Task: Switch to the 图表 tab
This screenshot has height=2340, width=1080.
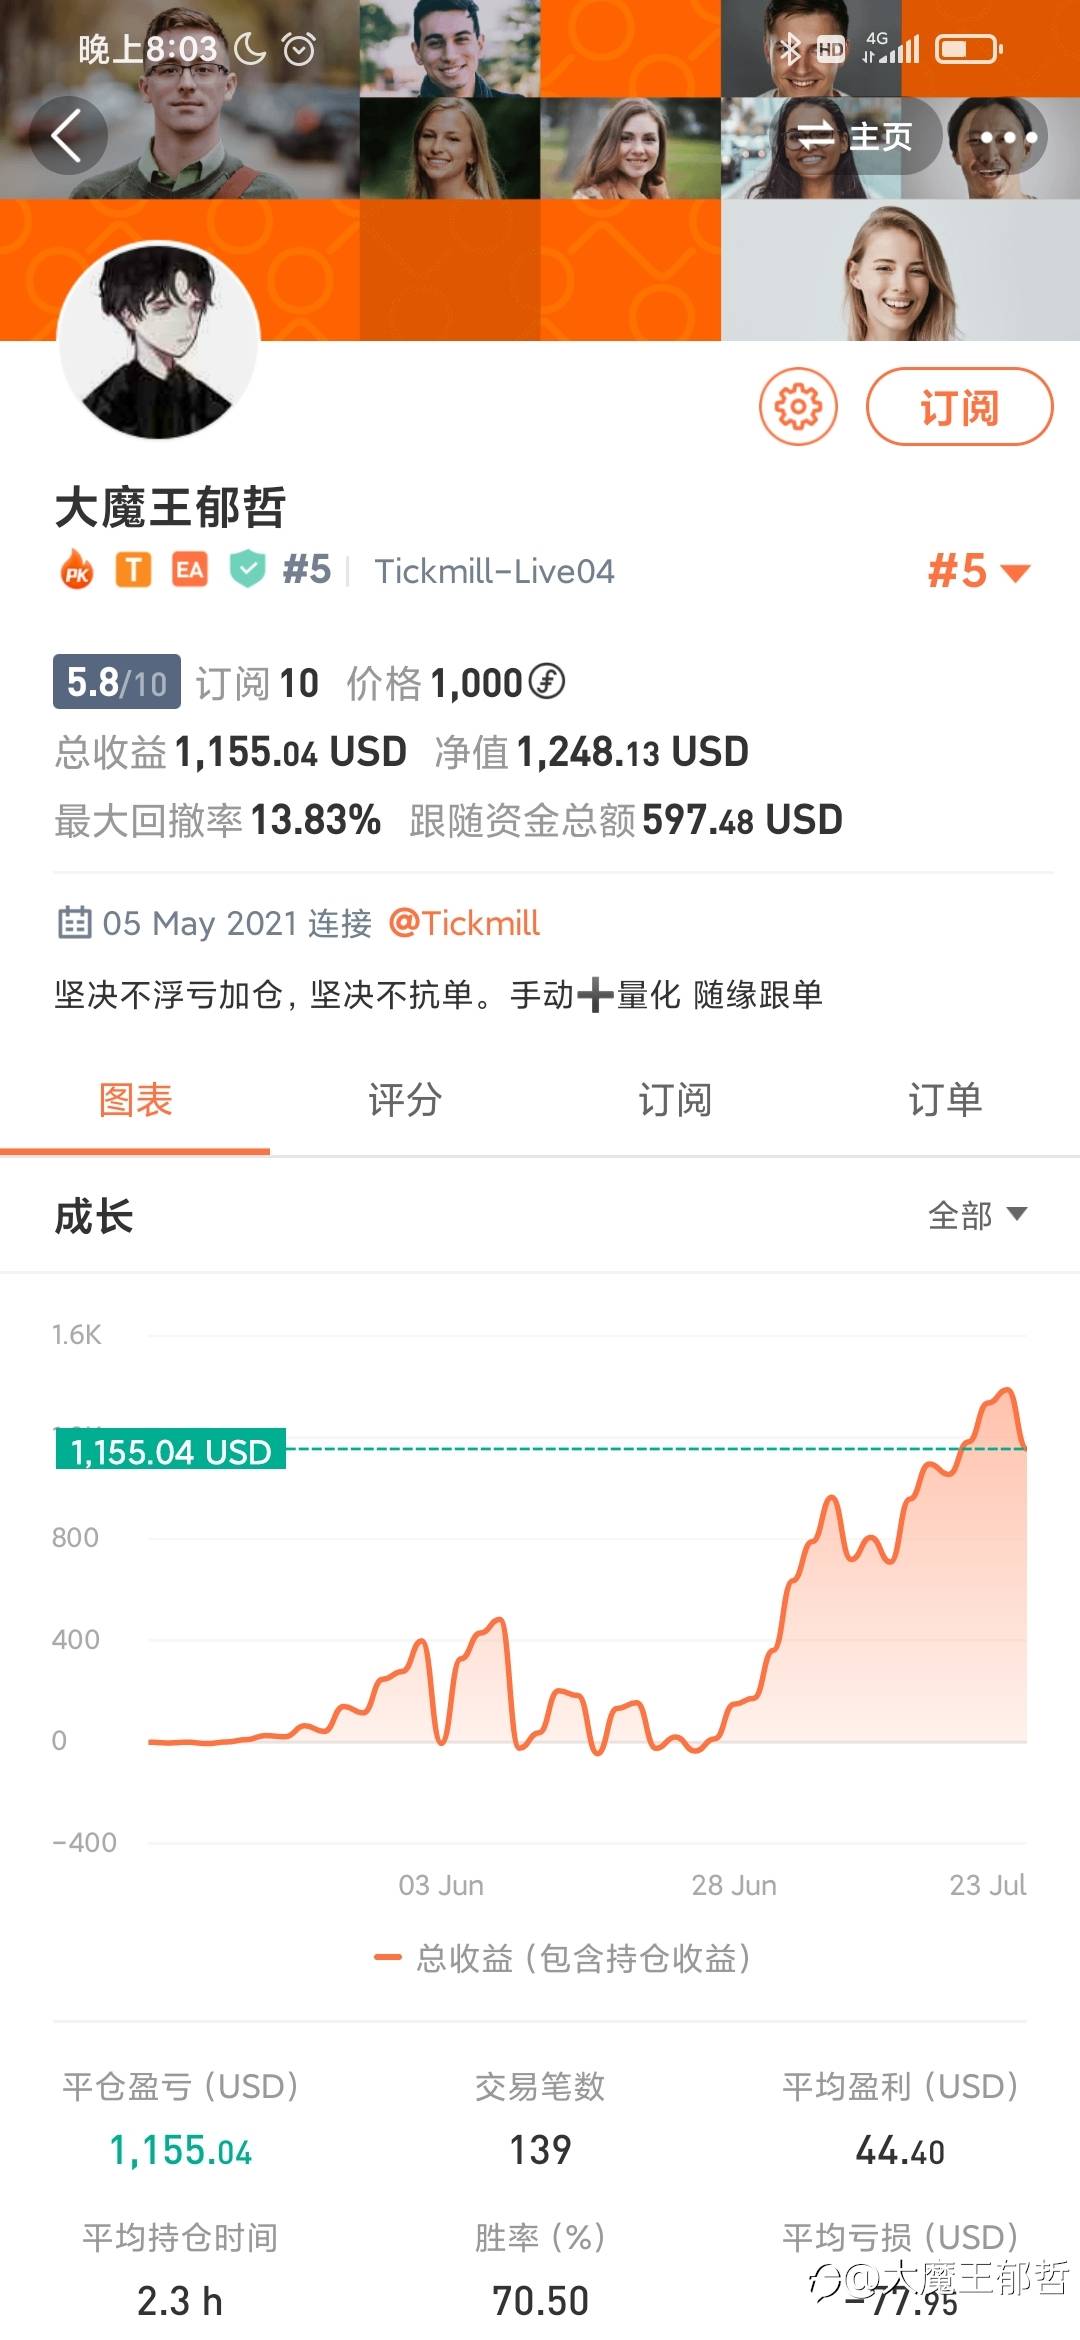Action: point(135,1100)
